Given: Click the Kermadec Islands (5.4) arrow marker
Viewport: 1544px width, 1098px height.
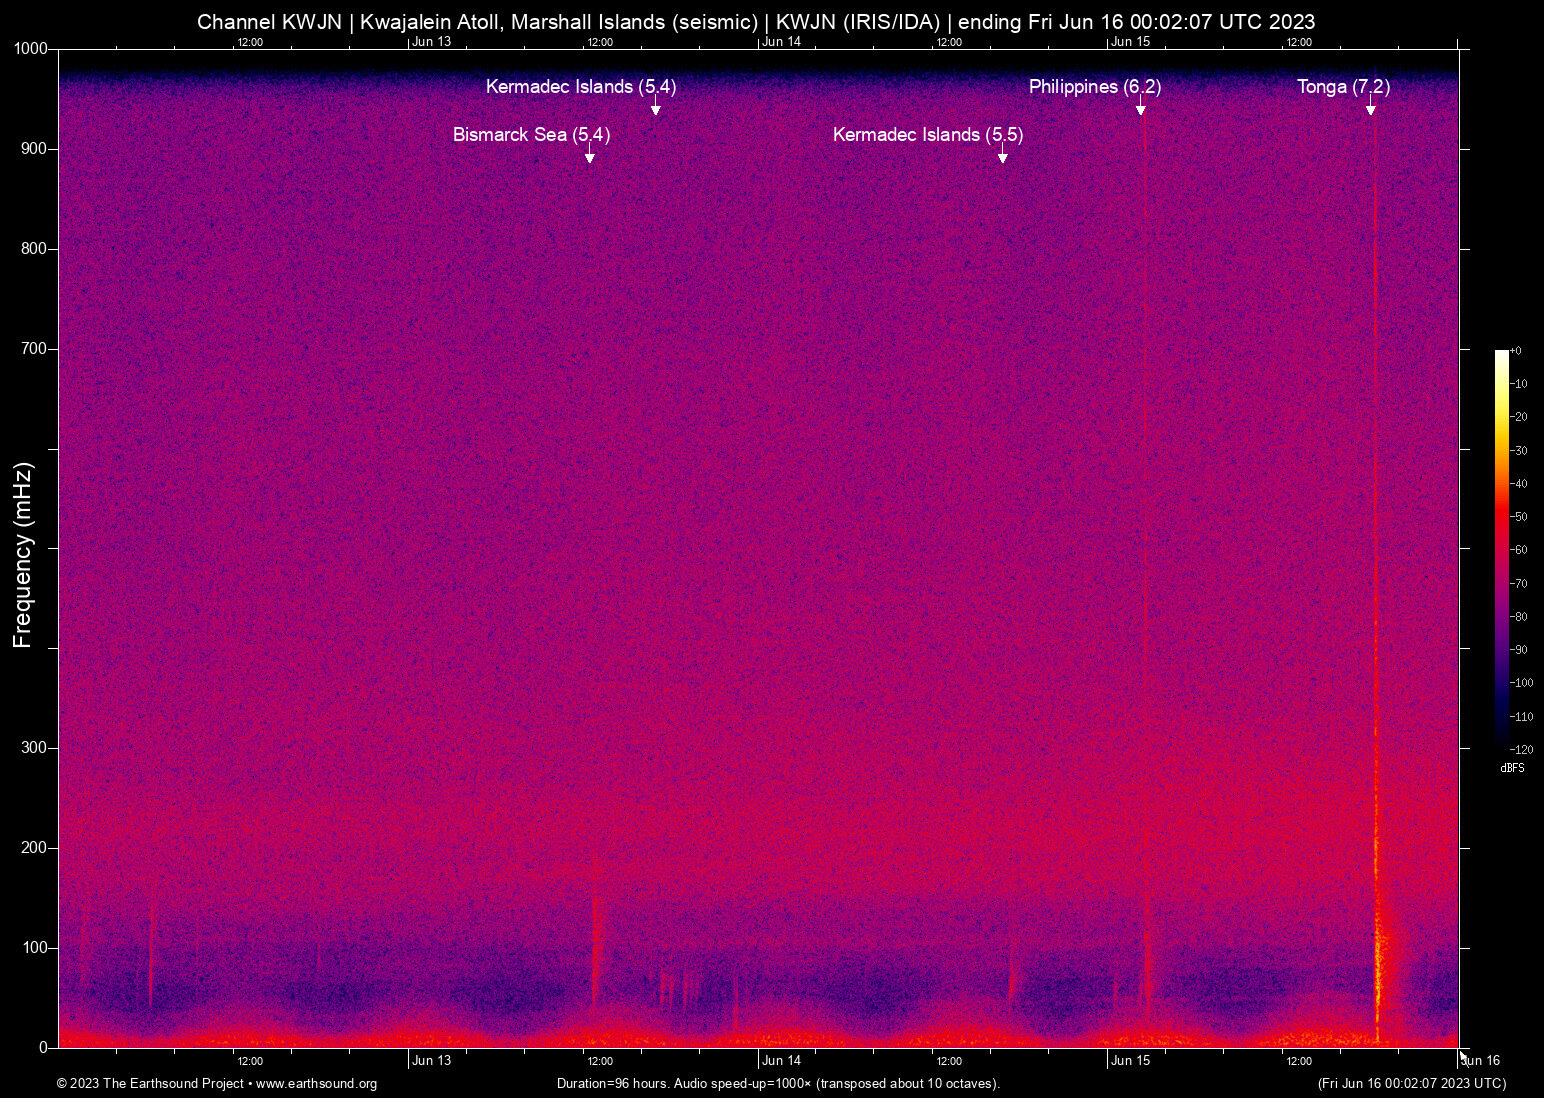Looking at the screenshot, I should click(656, 109).
